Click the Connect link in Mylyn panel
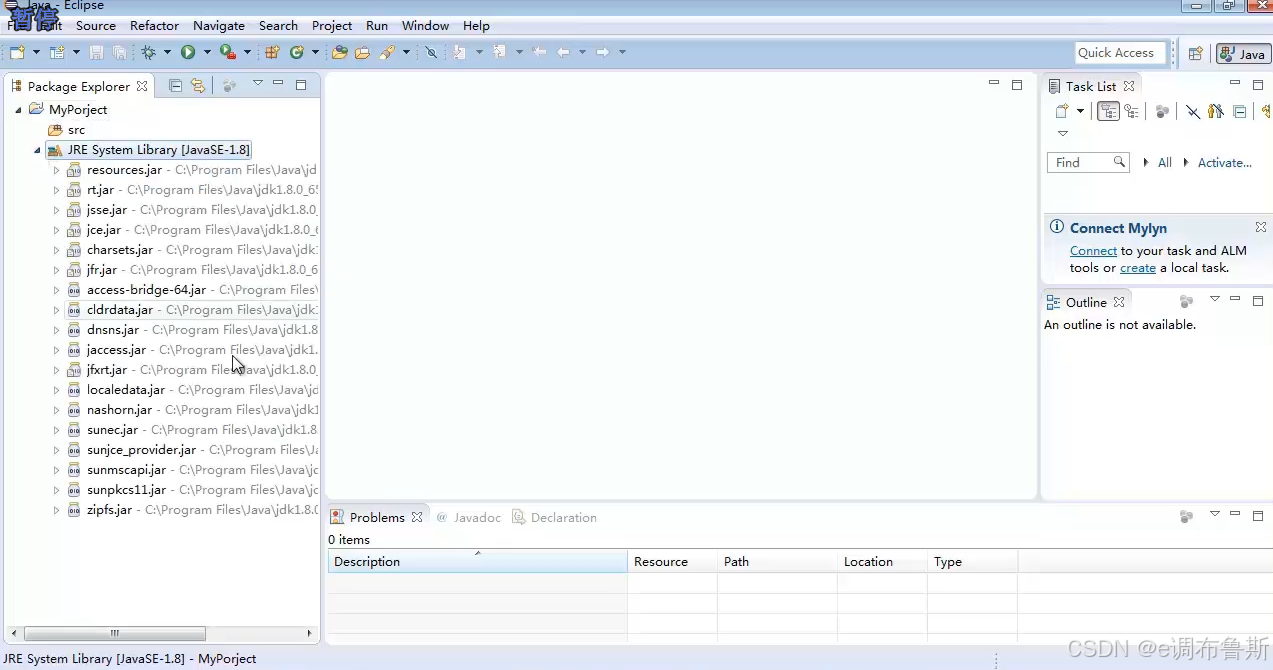Viewport: 1273px width, 670px height. click(x=1093, y=251)
